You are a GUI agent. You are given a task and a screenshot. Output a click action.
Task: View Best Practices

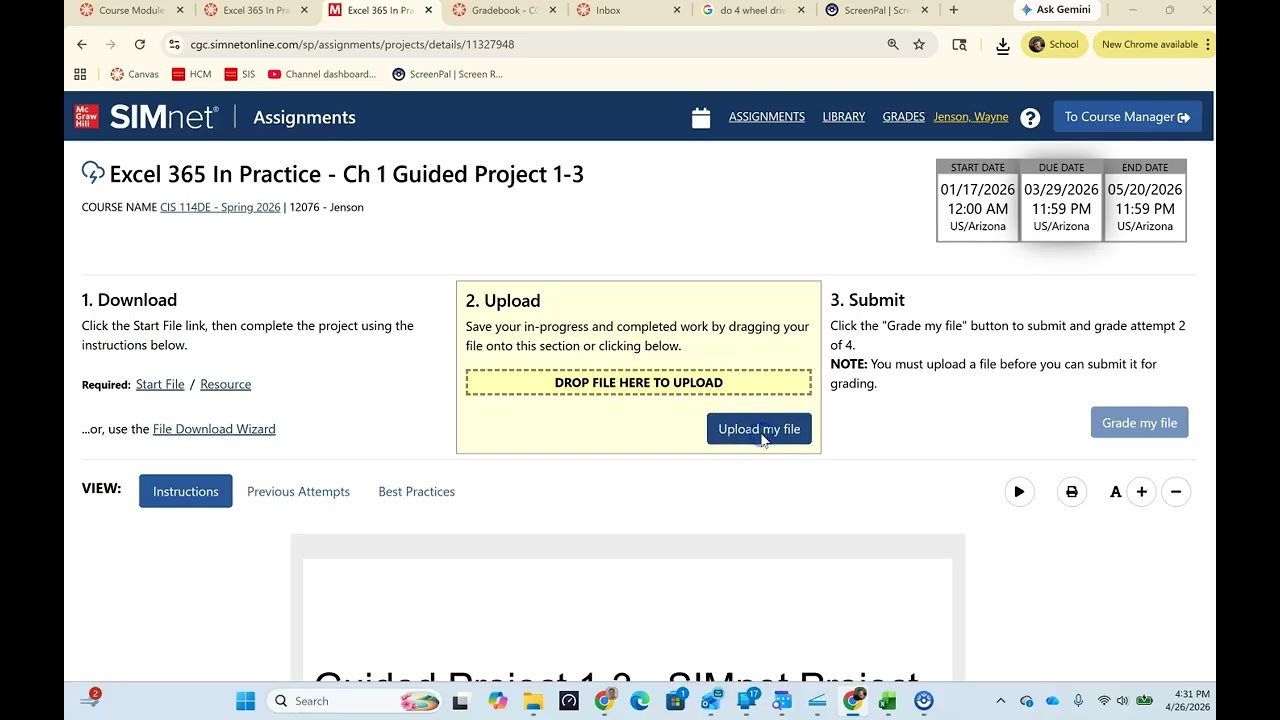417,492
